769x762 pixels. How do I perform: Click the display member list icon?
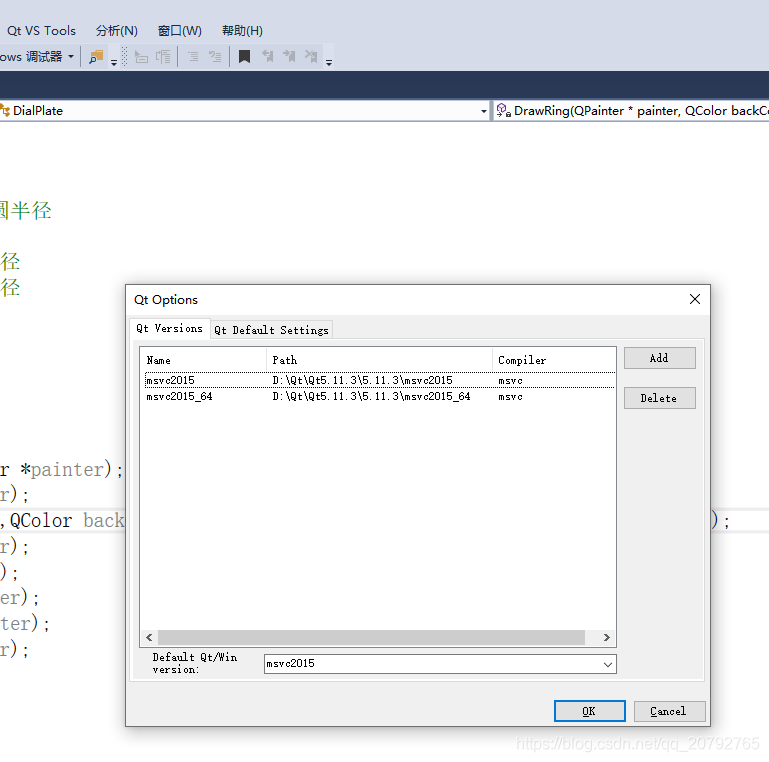[x=141, y=57]
